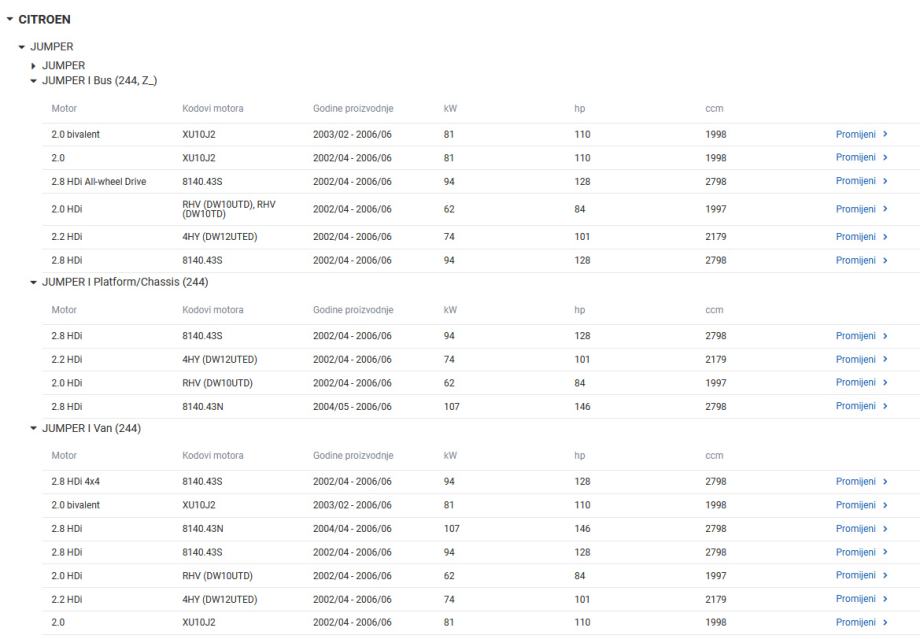Click Promijeni for Bus 2.2 HDi row
This screenshot has height=639, width=920.
861,237
